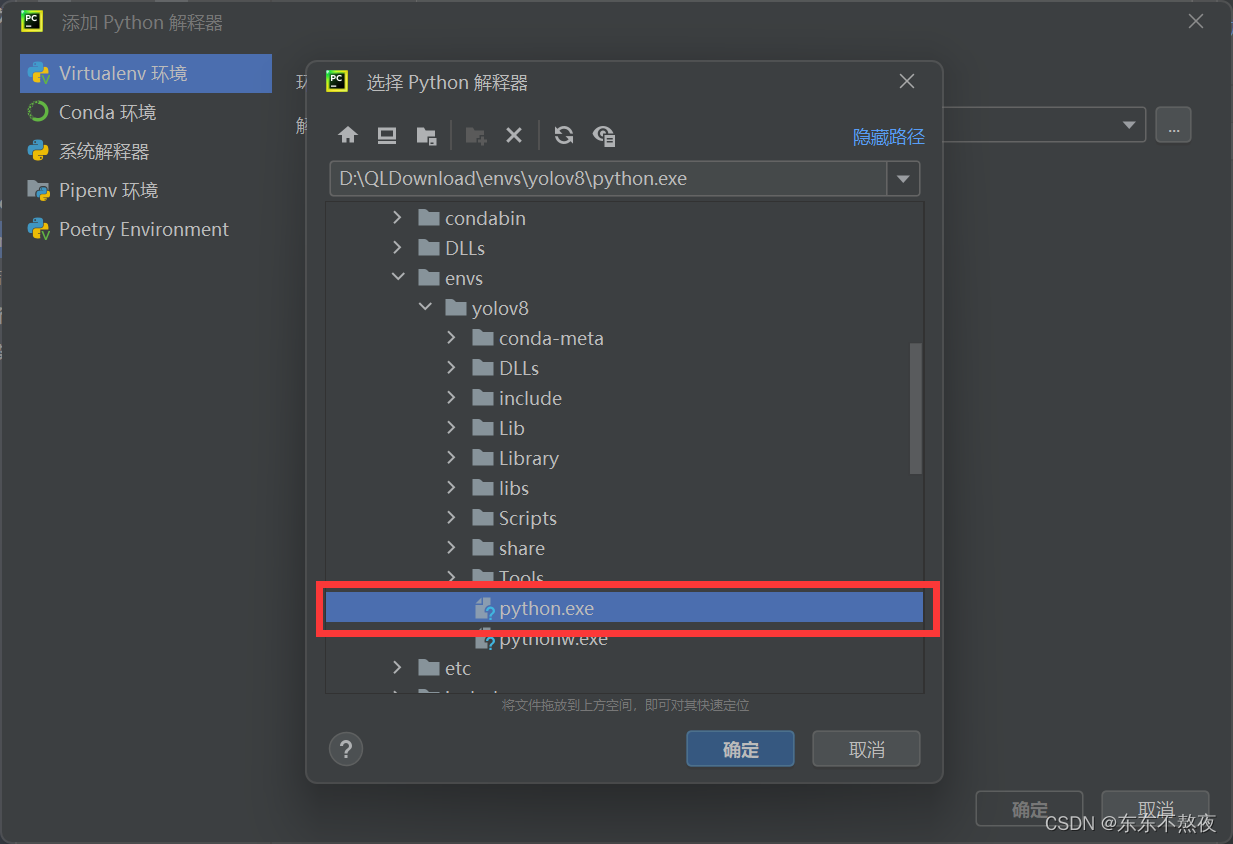Select Virtualenv 环境 in the sidebar

tap(146, 73)
